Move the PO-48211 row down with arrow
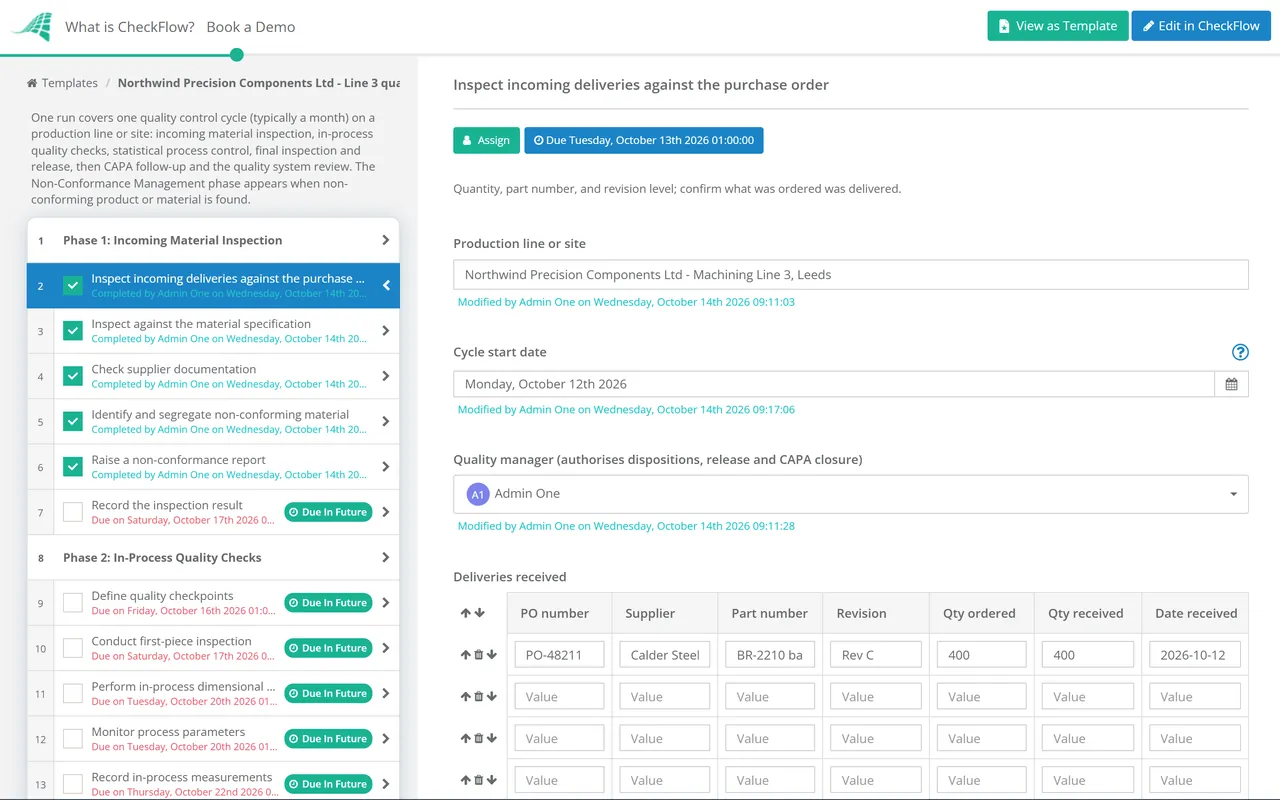 491,655
